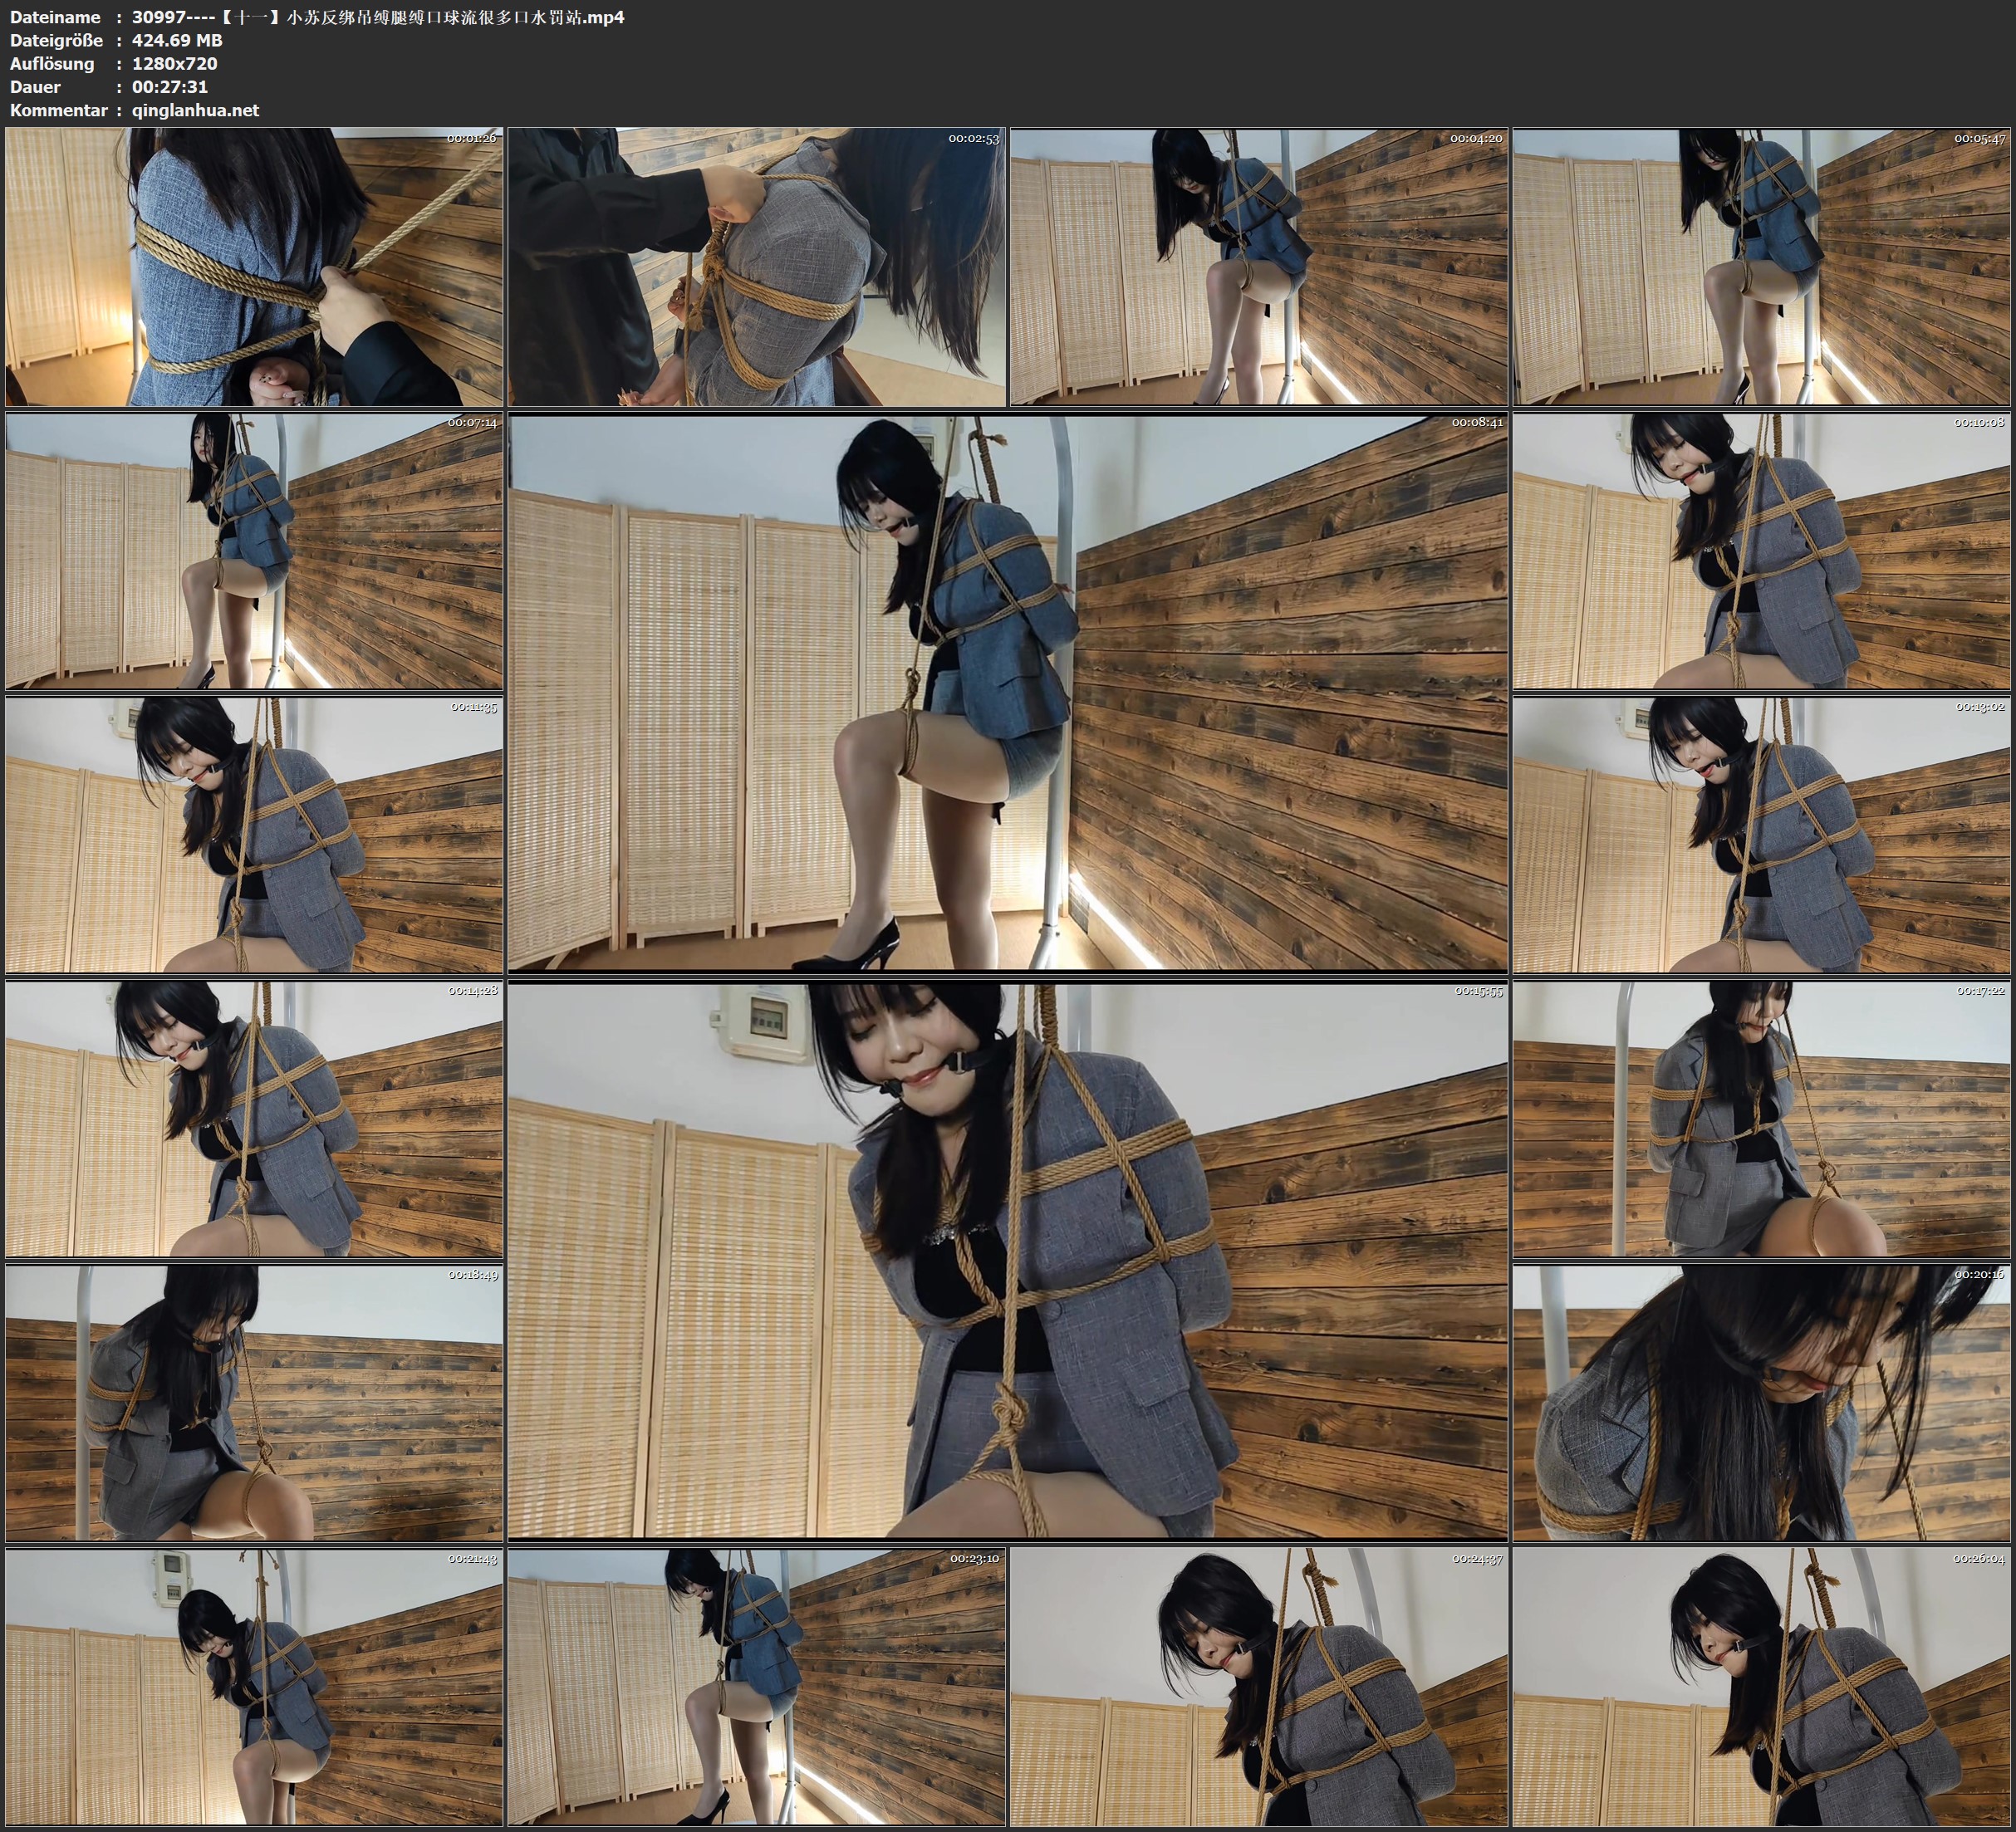
Task: Open the large frame at 00:08:41
Action: click(x=1007, y=692)
